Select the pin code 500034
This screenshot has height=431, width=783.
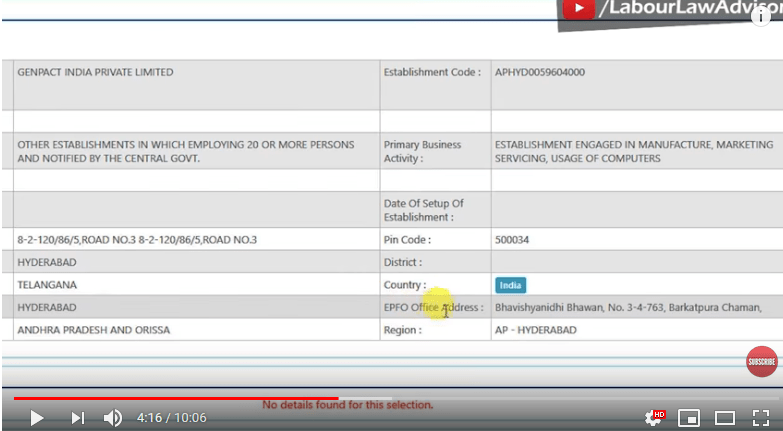pos(512,240)
